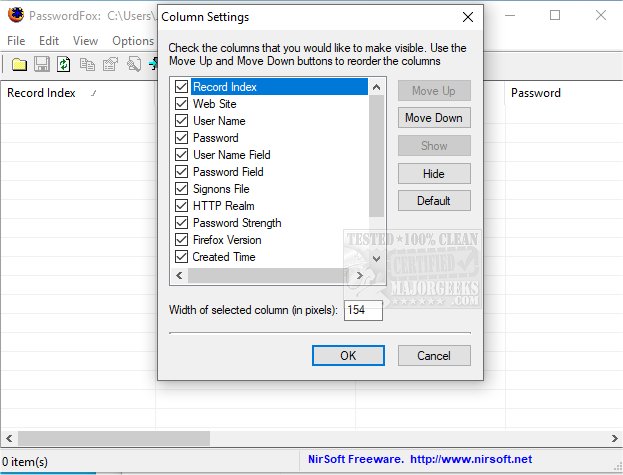
Task: Select the HTTP Realm row label
Action: click(224, 206)
